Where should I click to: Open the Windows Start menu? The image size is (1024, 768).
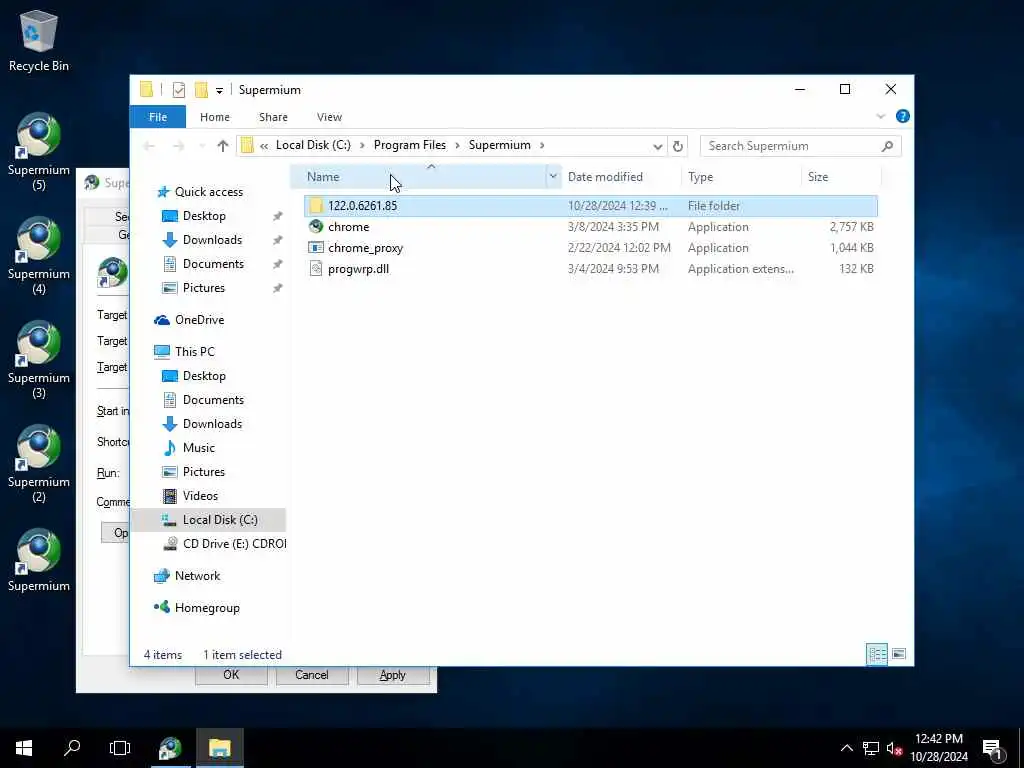pyautogui.click(x=24, y=748)
